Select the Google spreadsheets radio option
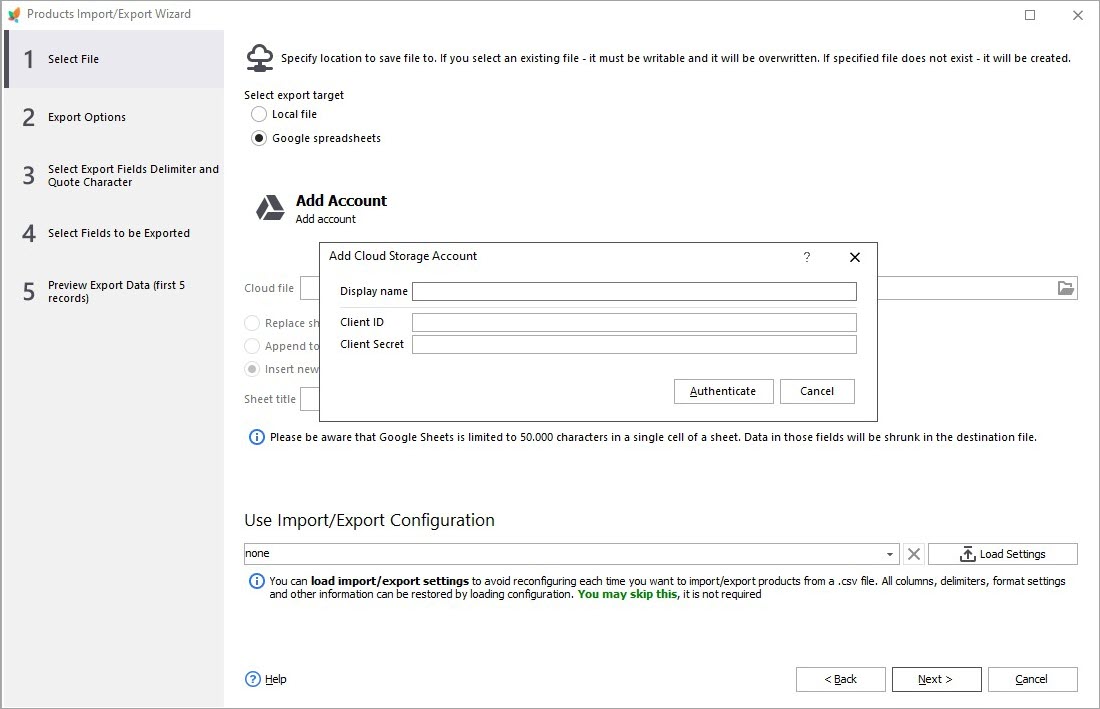 pos(259,138)
